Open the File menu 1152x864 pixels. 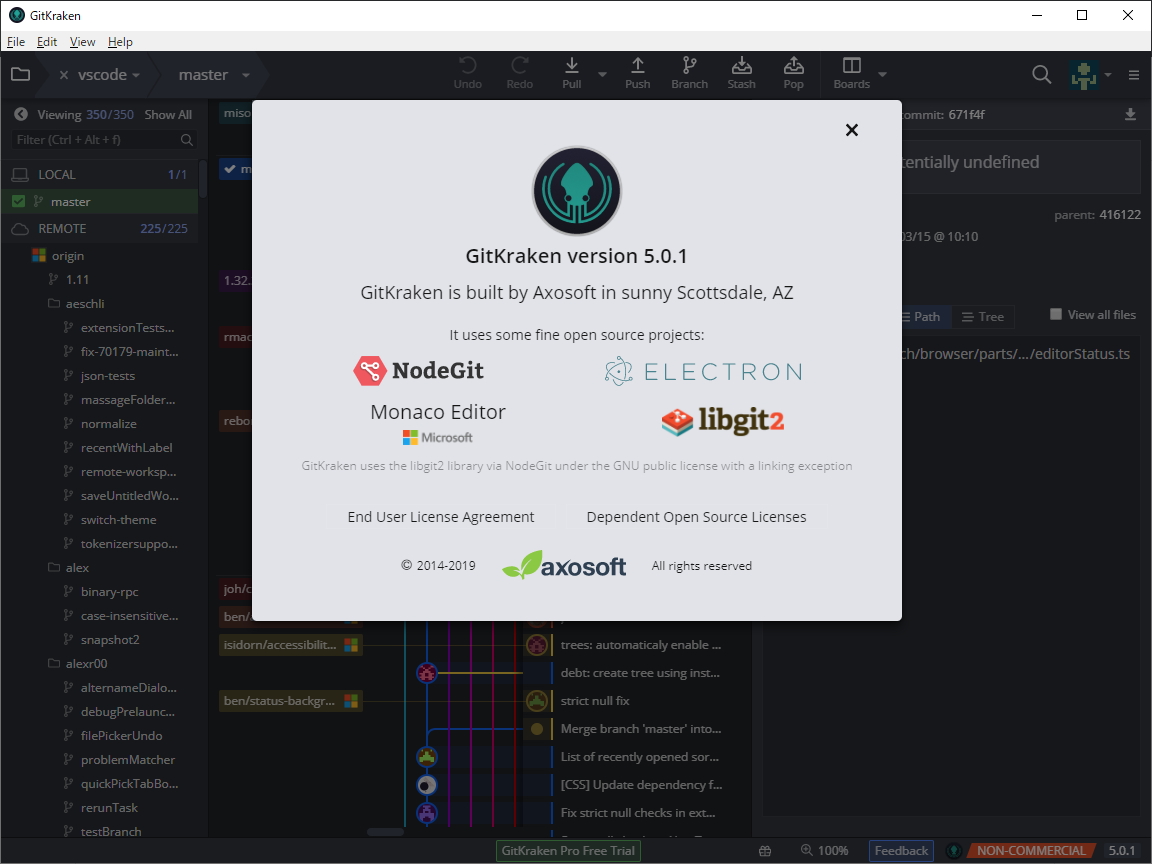pyautogui.click(x=16, y=41)
